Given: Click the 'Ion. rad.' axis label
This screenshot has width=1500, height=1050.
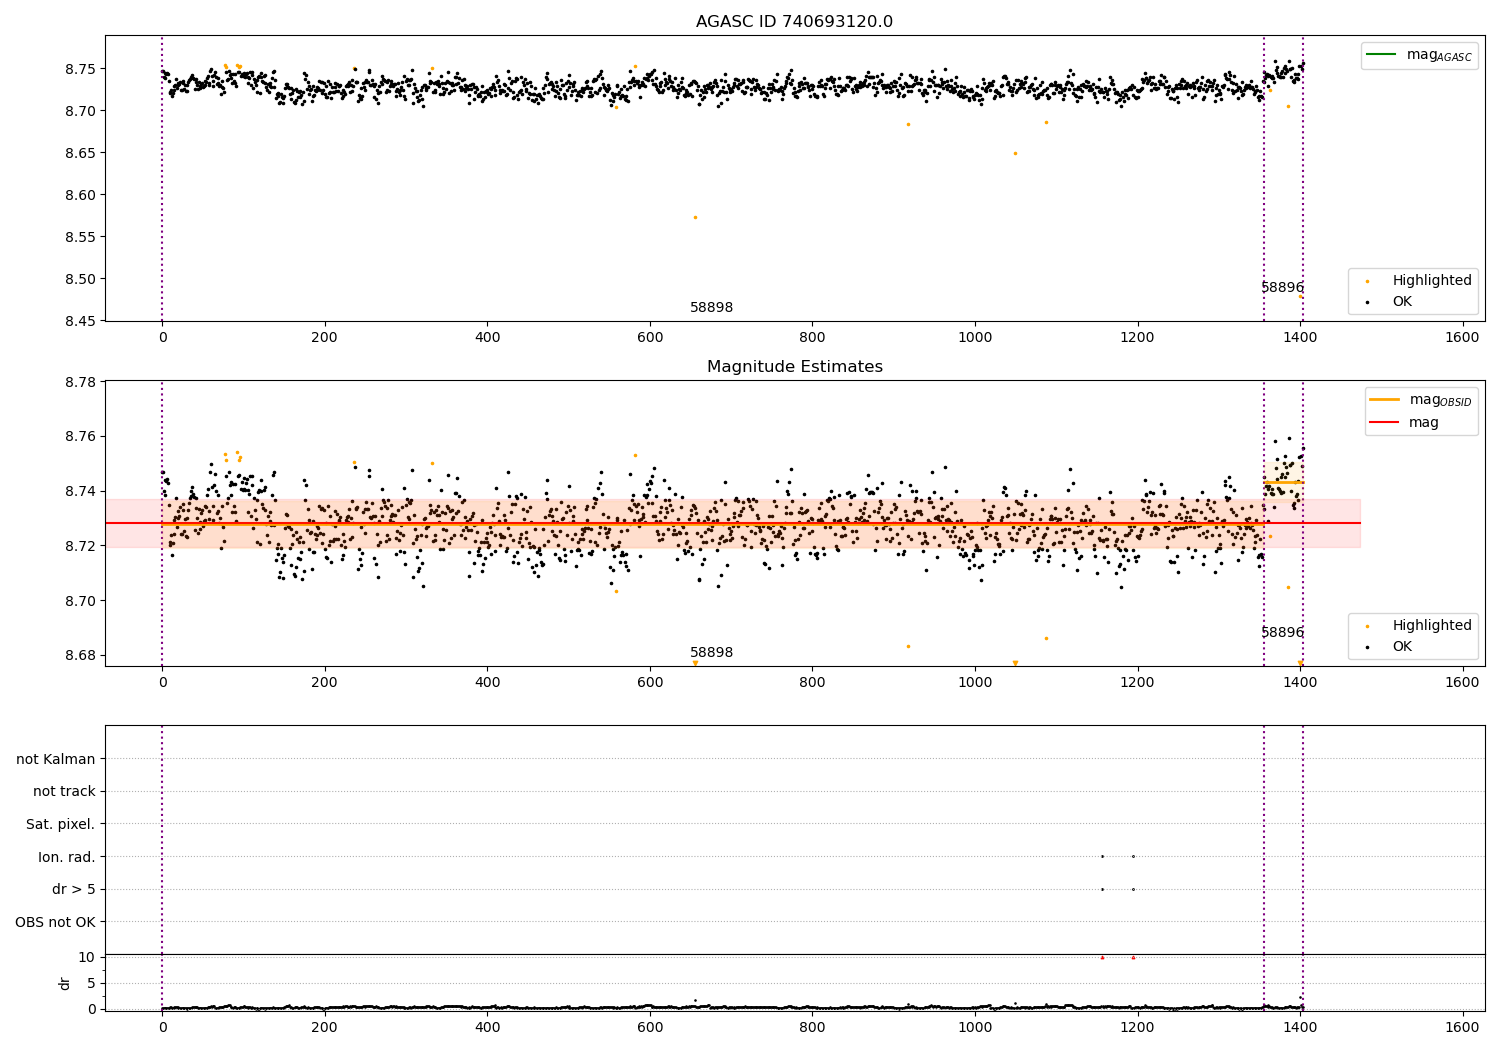Looking at the screenshot, I should pos(67,857).
